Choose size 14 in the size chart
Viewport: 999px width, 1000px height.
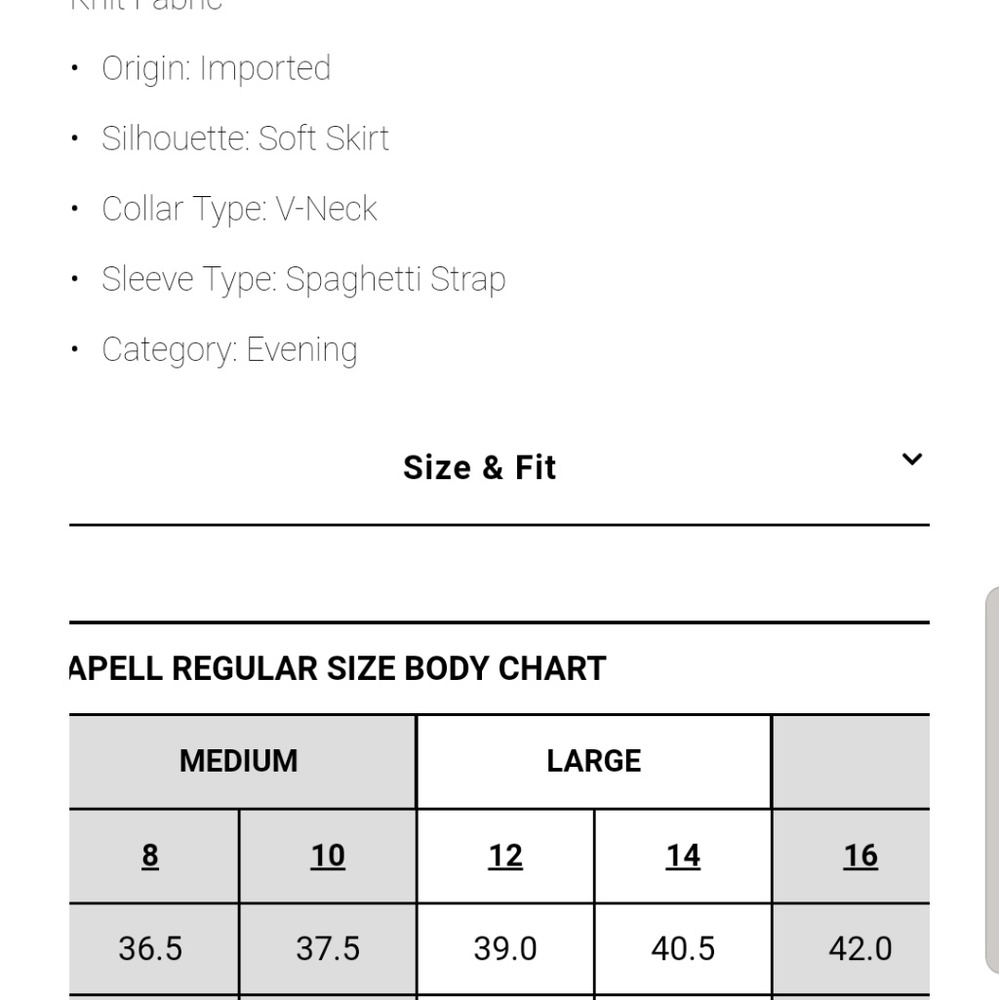click(683, 856)
